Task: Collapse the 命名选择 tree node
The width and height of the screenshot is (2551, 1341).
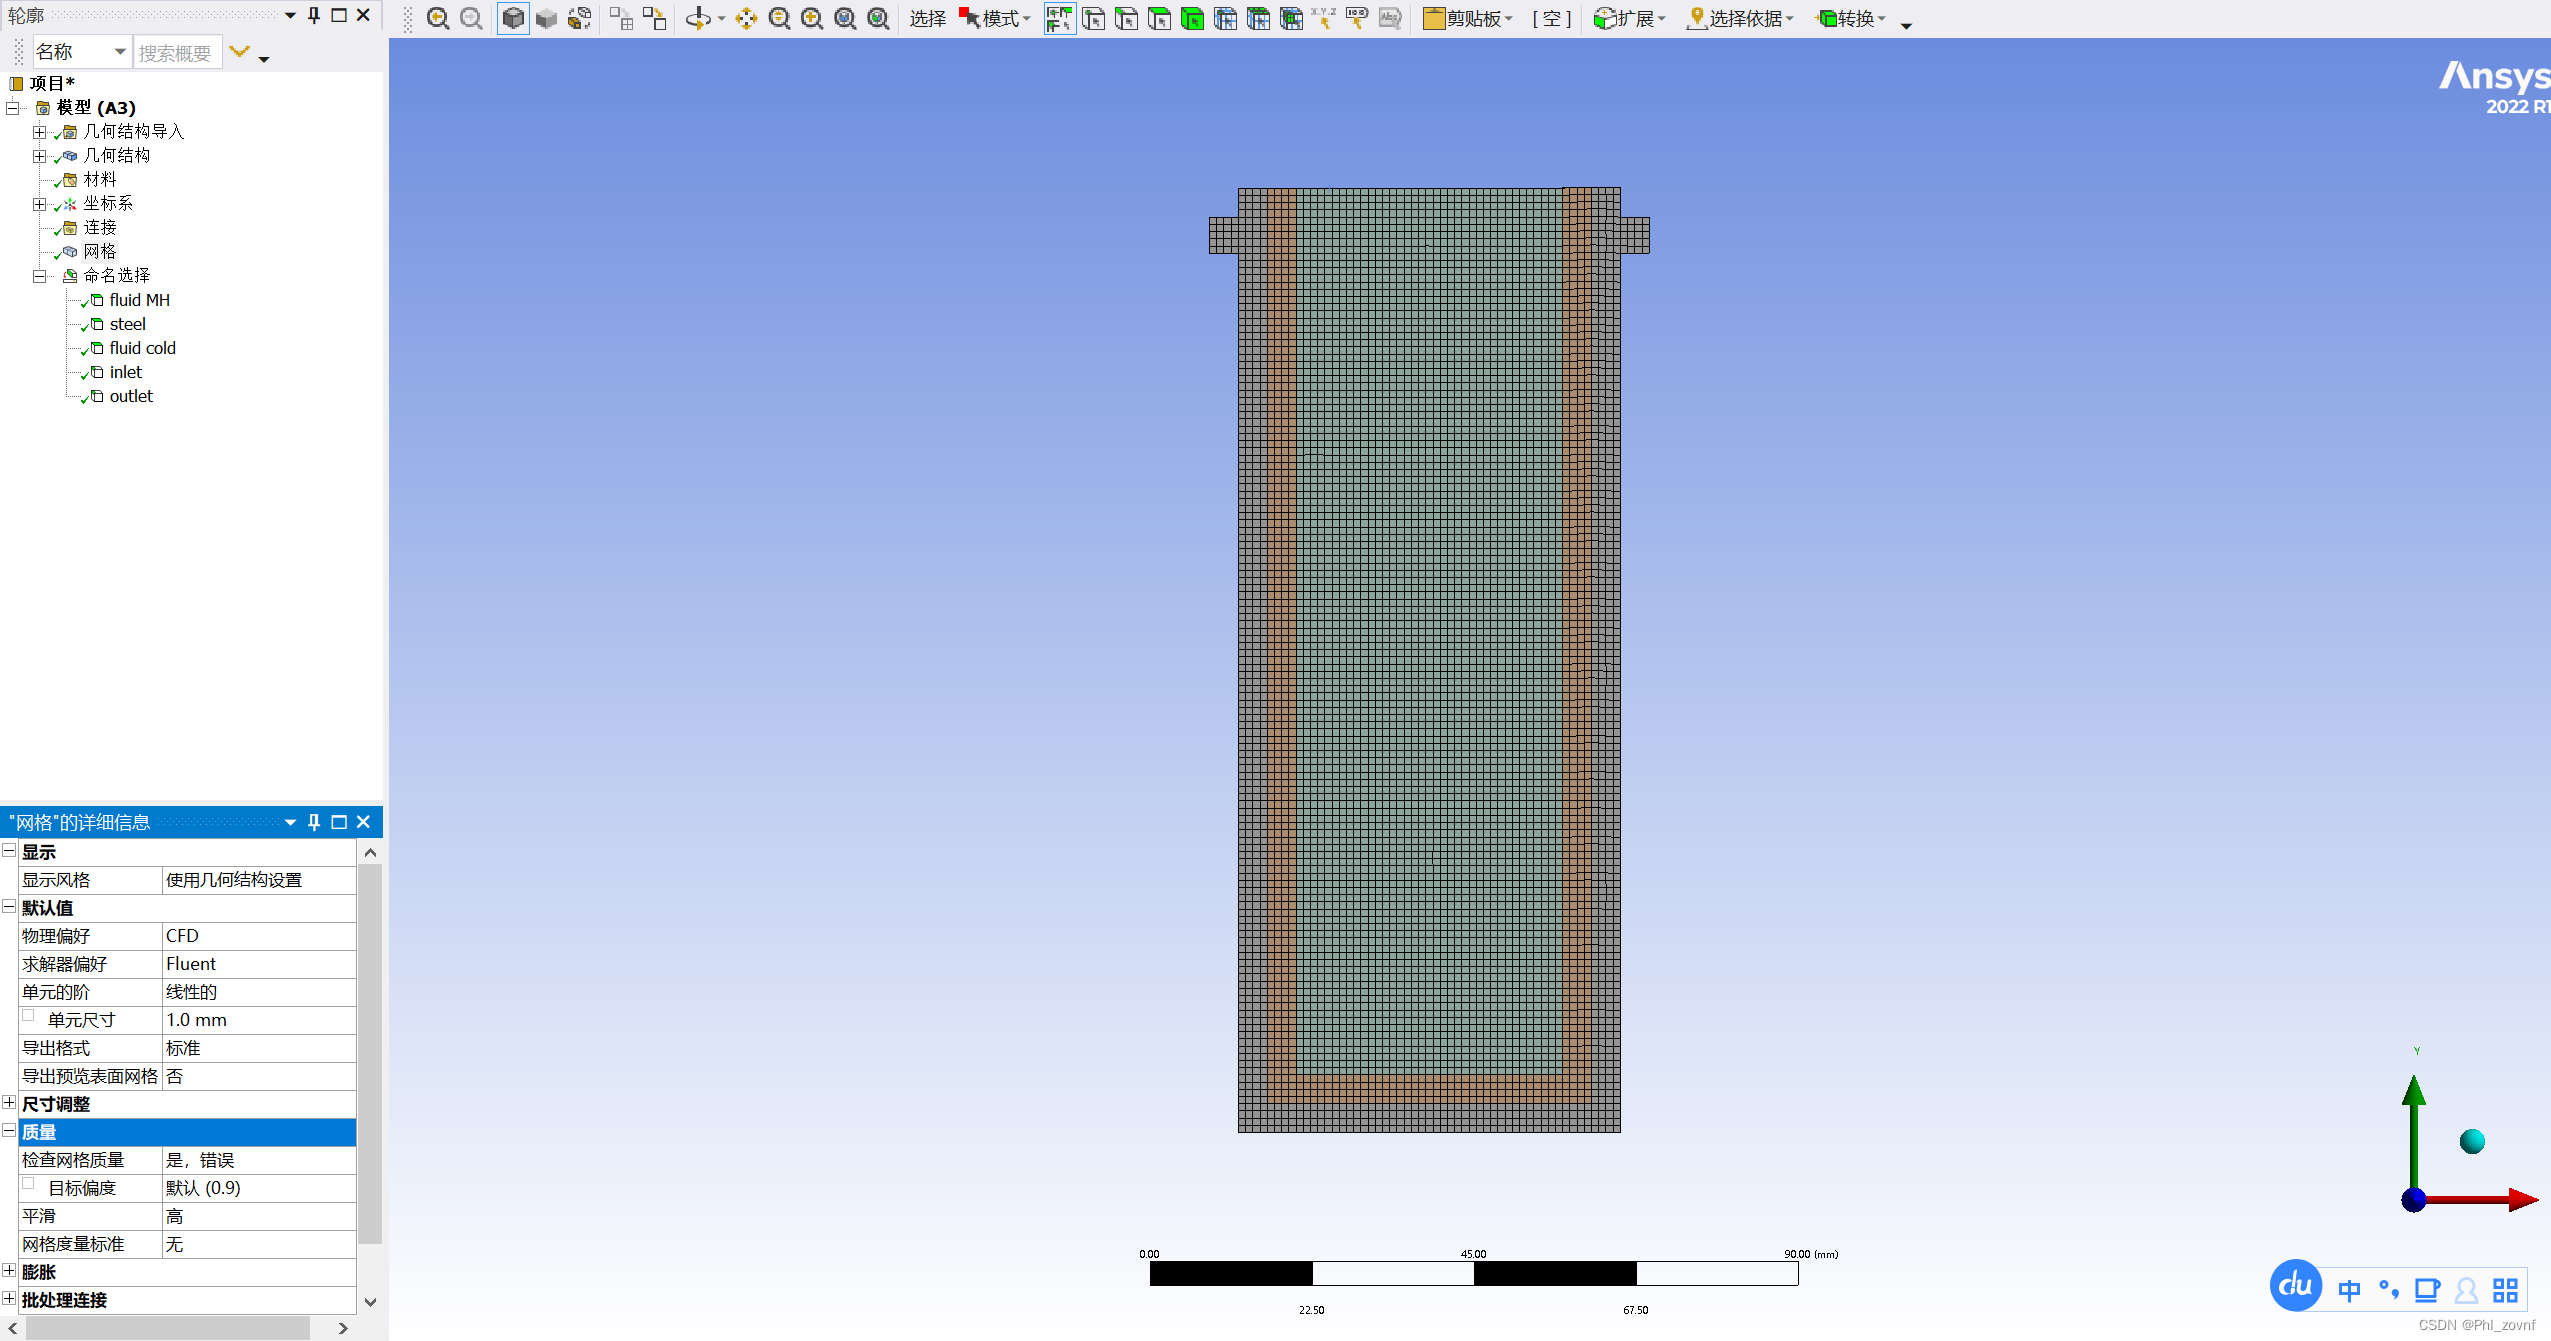Action: tap(39, 276)
